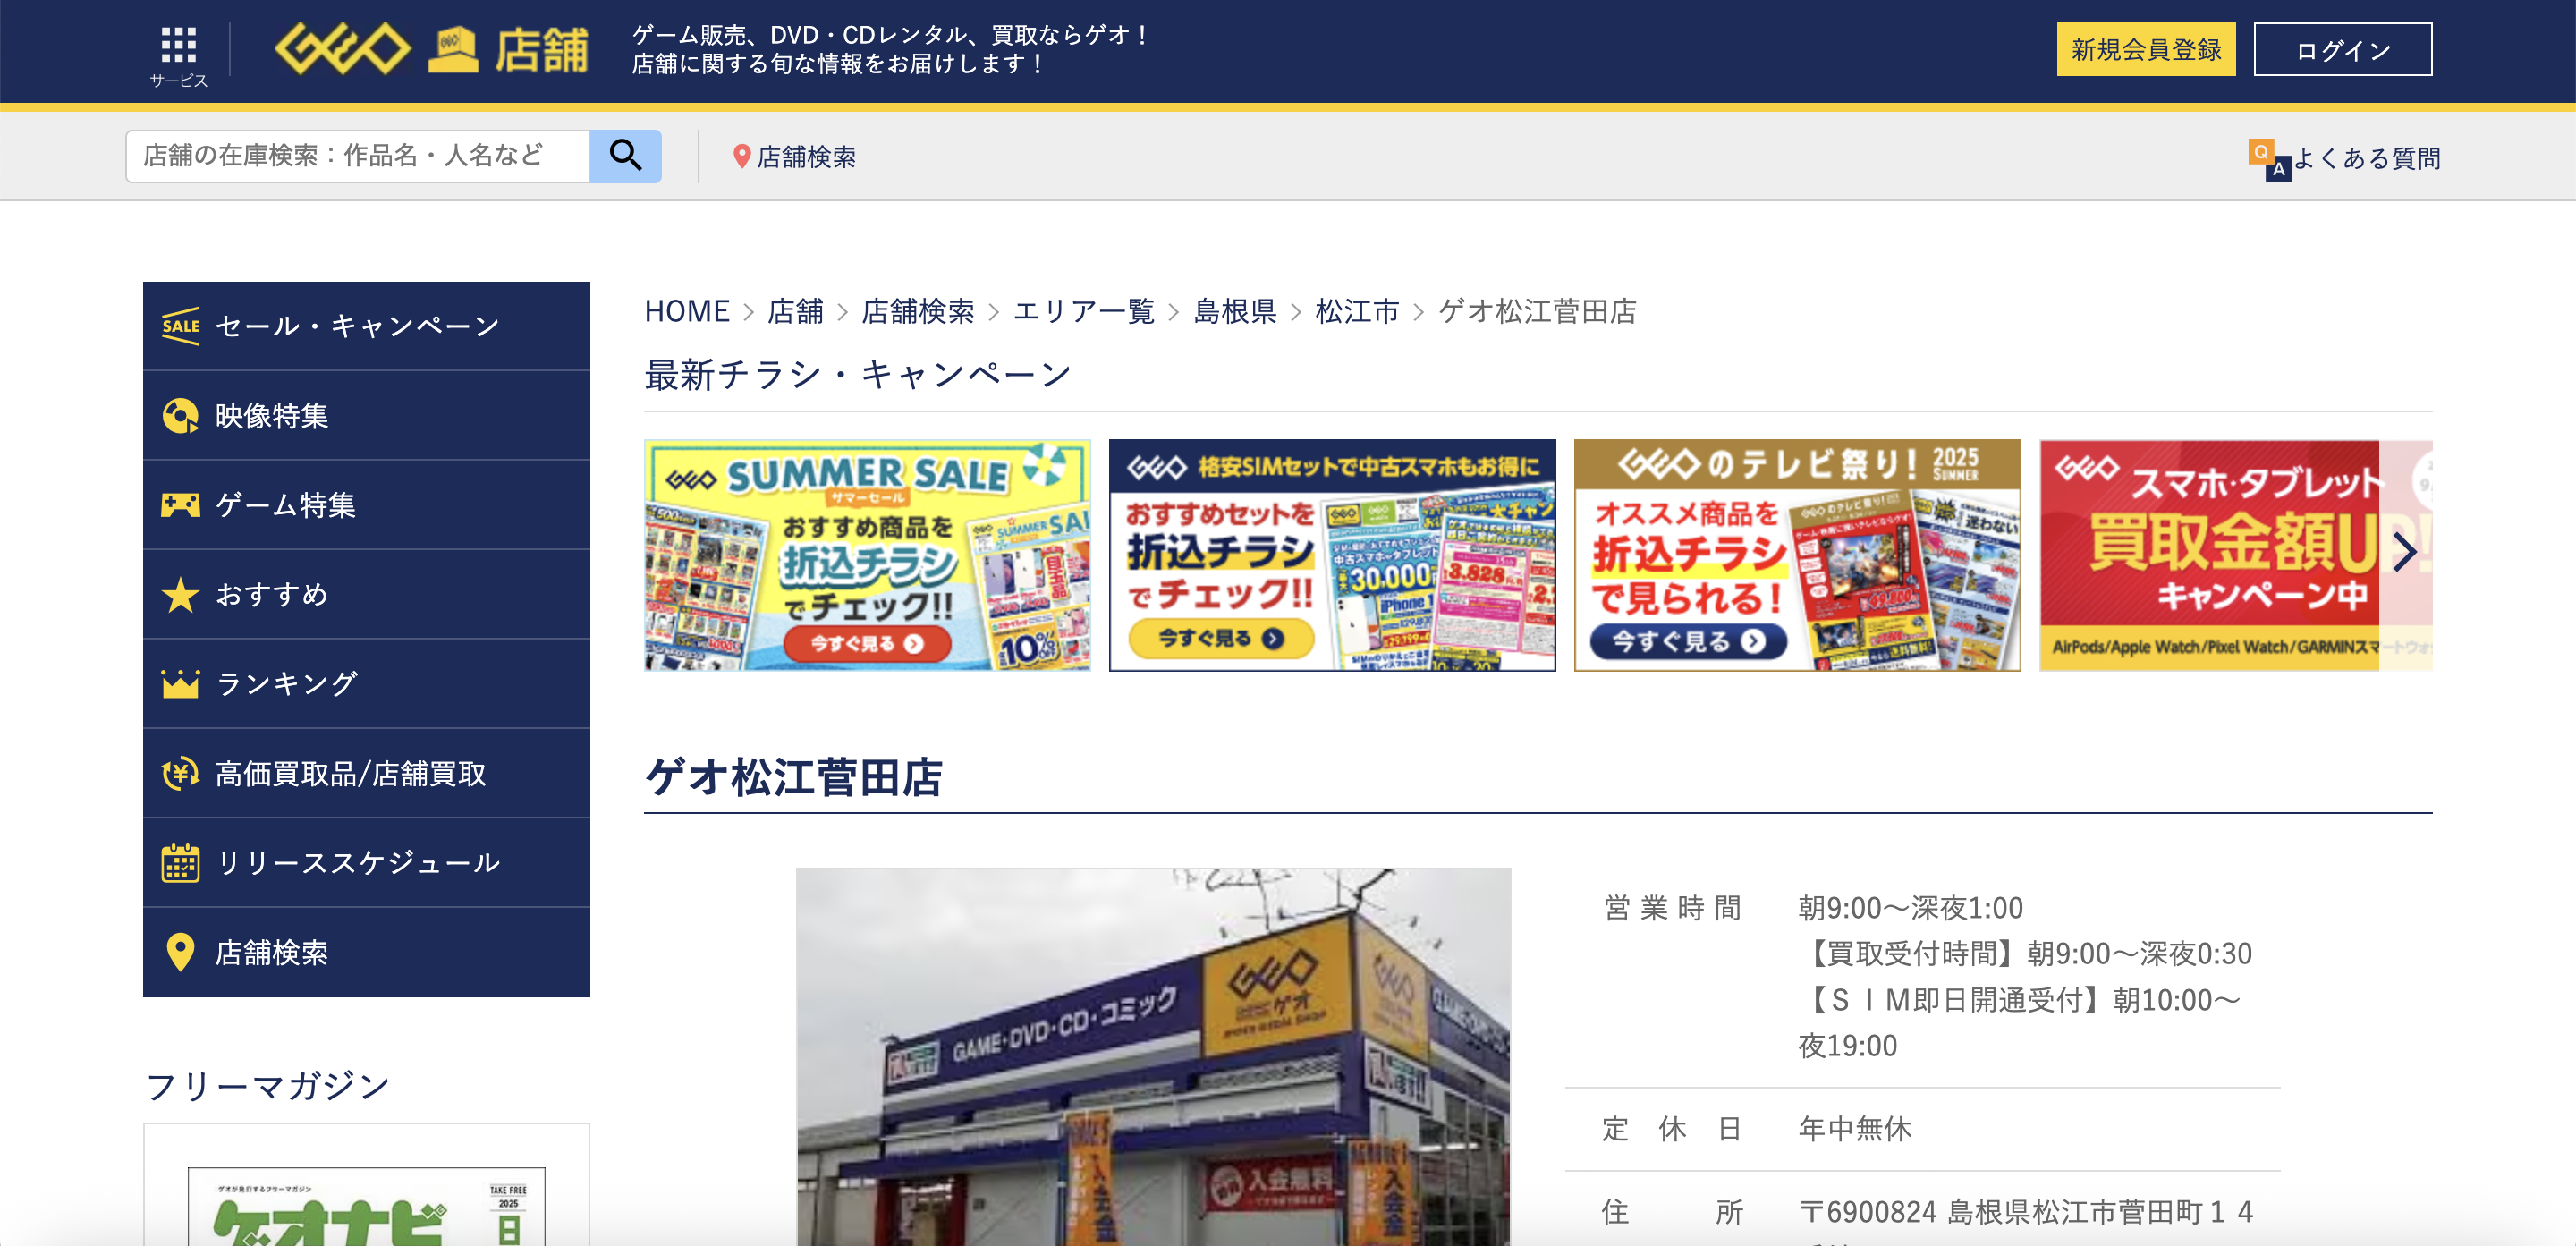Screen dimensions: 2576x1246
Task: Click the crown icon for ランキング
Action: [x=181, y=684]
